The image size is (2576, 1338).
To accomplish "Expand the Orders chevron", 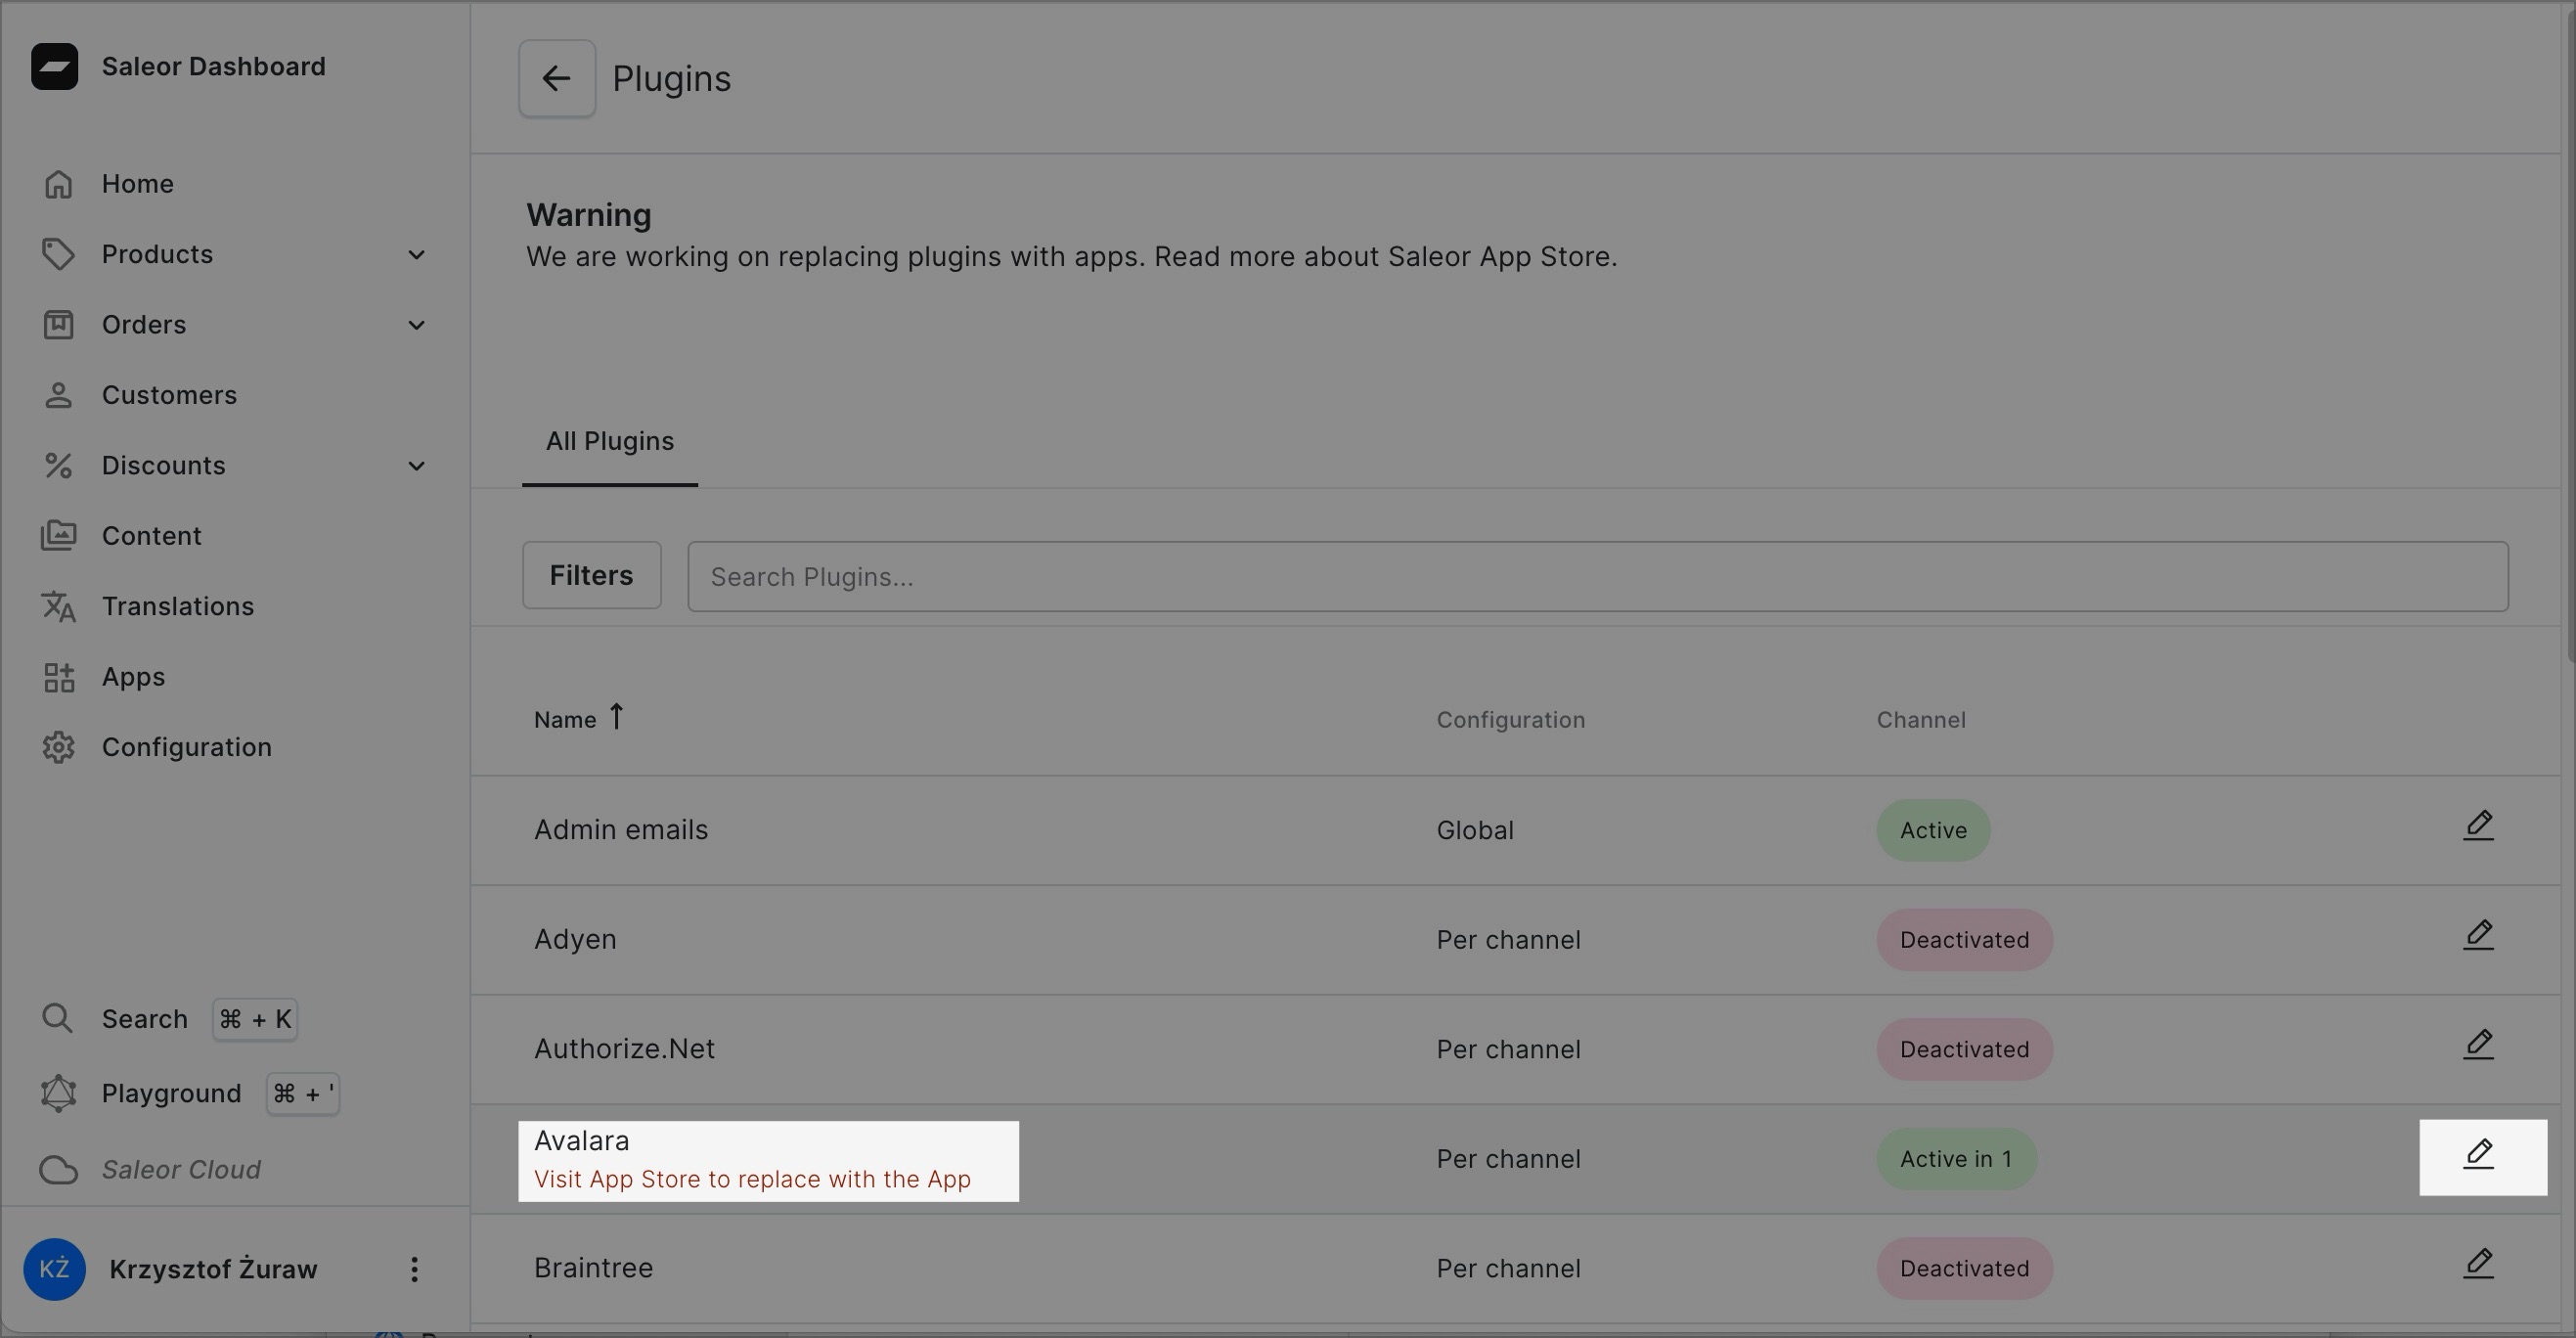I will pos(416,325).
